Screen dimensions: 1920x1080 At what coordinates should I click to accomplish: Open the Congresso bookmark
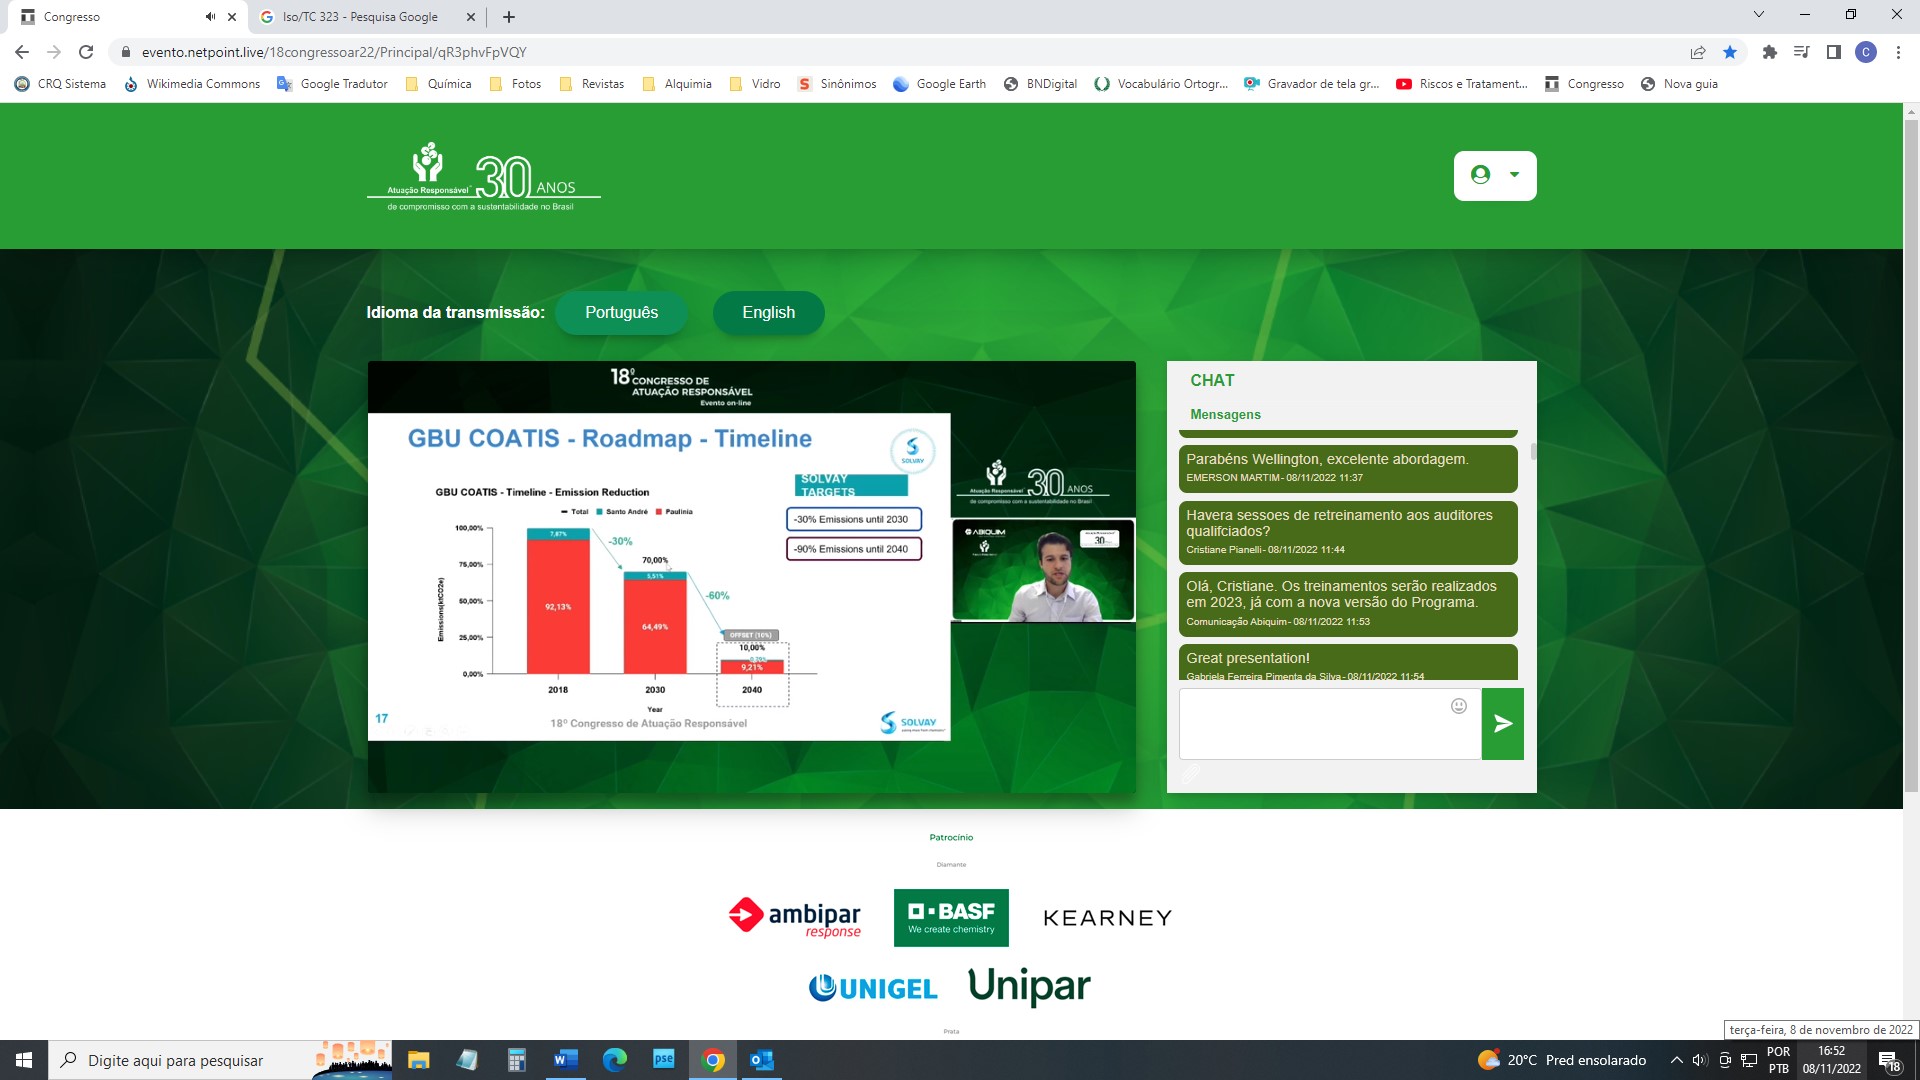pos(1584,84)
